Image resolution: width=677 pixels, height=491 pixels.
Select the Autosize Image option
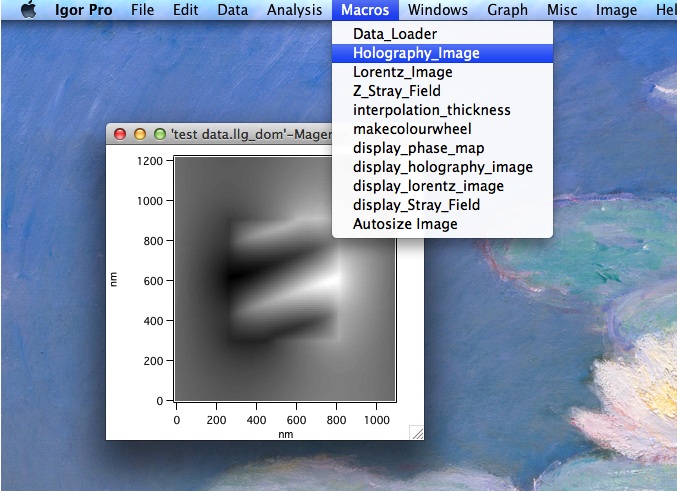pos(405,224)
